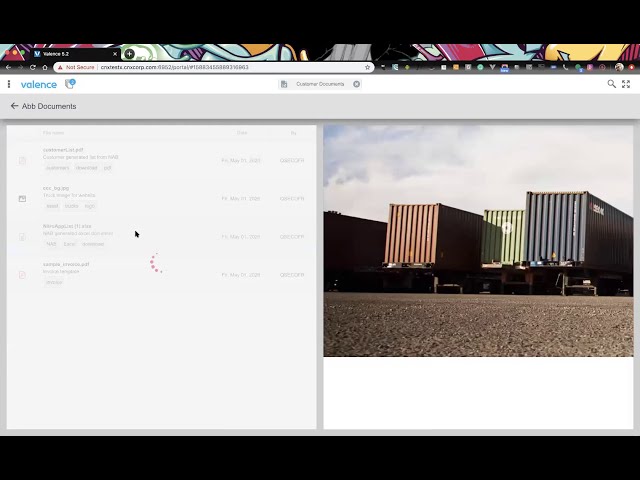Select the 'logo' tag chip
This screenshot has height=480, width=640.
point(90,206)
